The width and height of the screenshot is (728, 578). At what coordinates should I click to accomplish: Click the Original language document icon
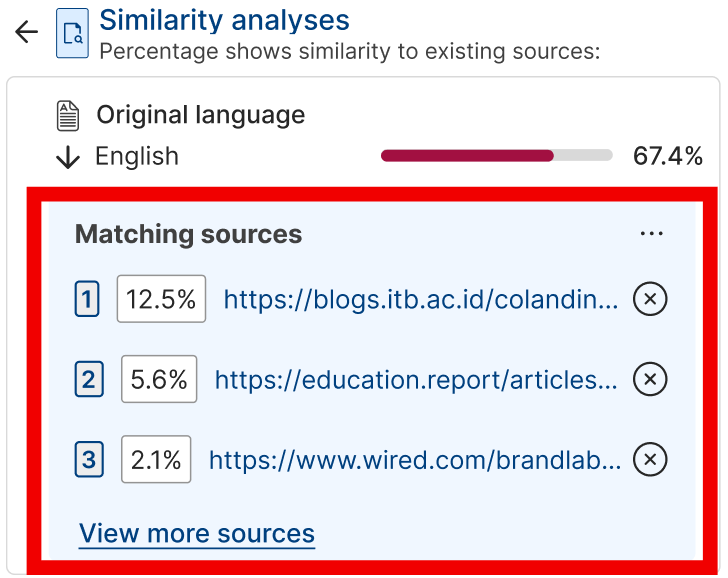[68, 116]
